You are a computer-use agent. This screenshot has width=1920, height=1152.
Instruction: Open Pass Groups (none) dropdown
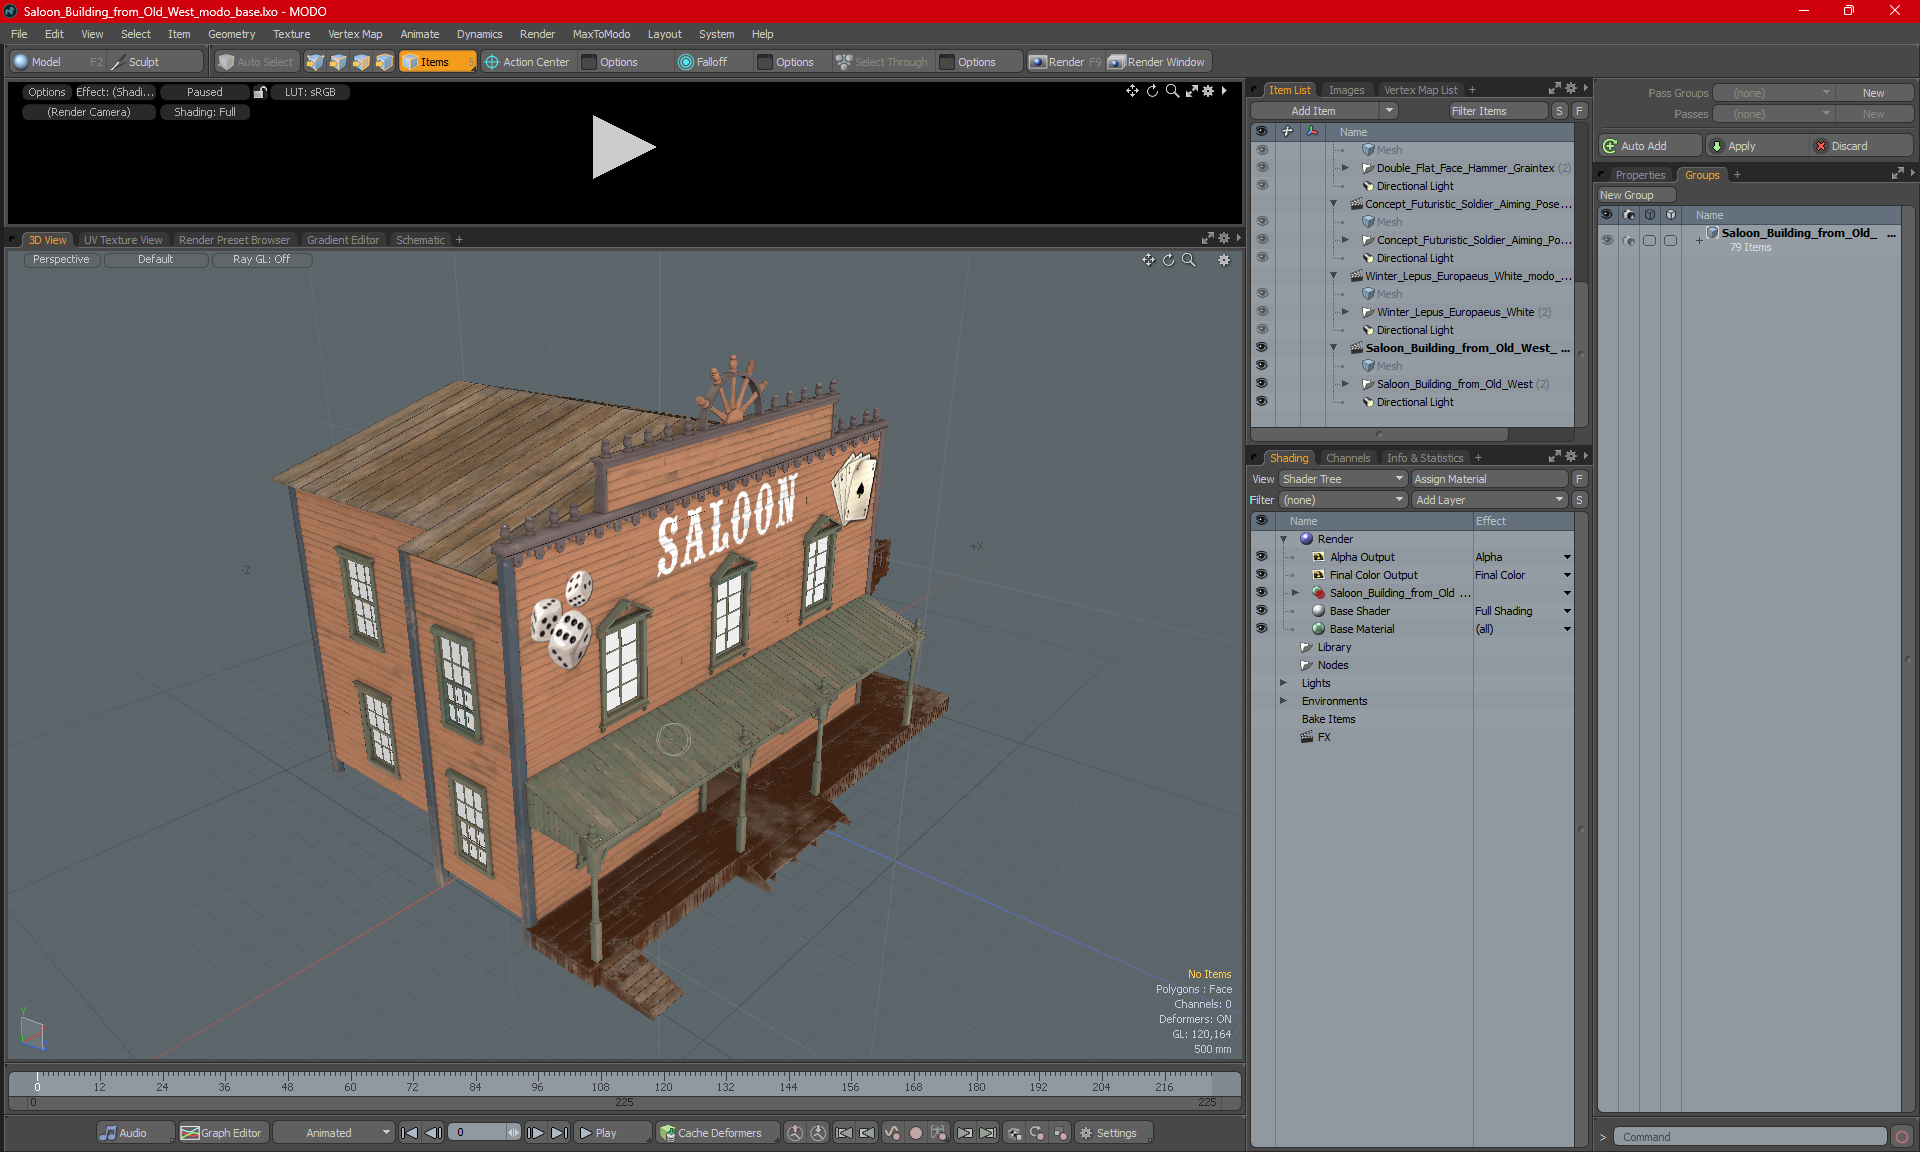coord(1773,93)
